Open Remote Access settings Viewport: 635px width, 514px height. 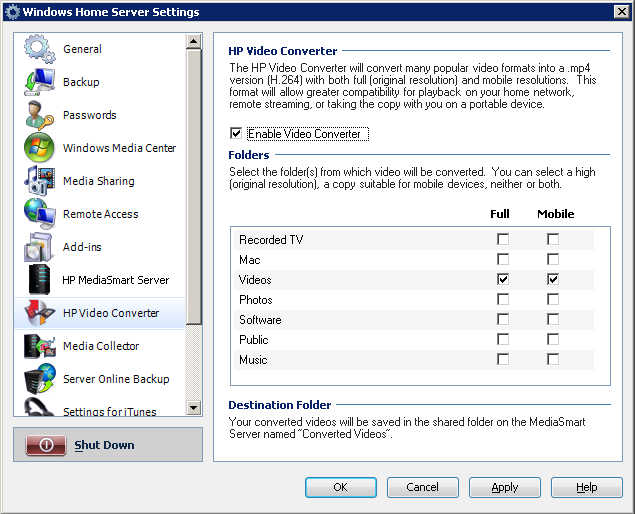pos(101,214)
